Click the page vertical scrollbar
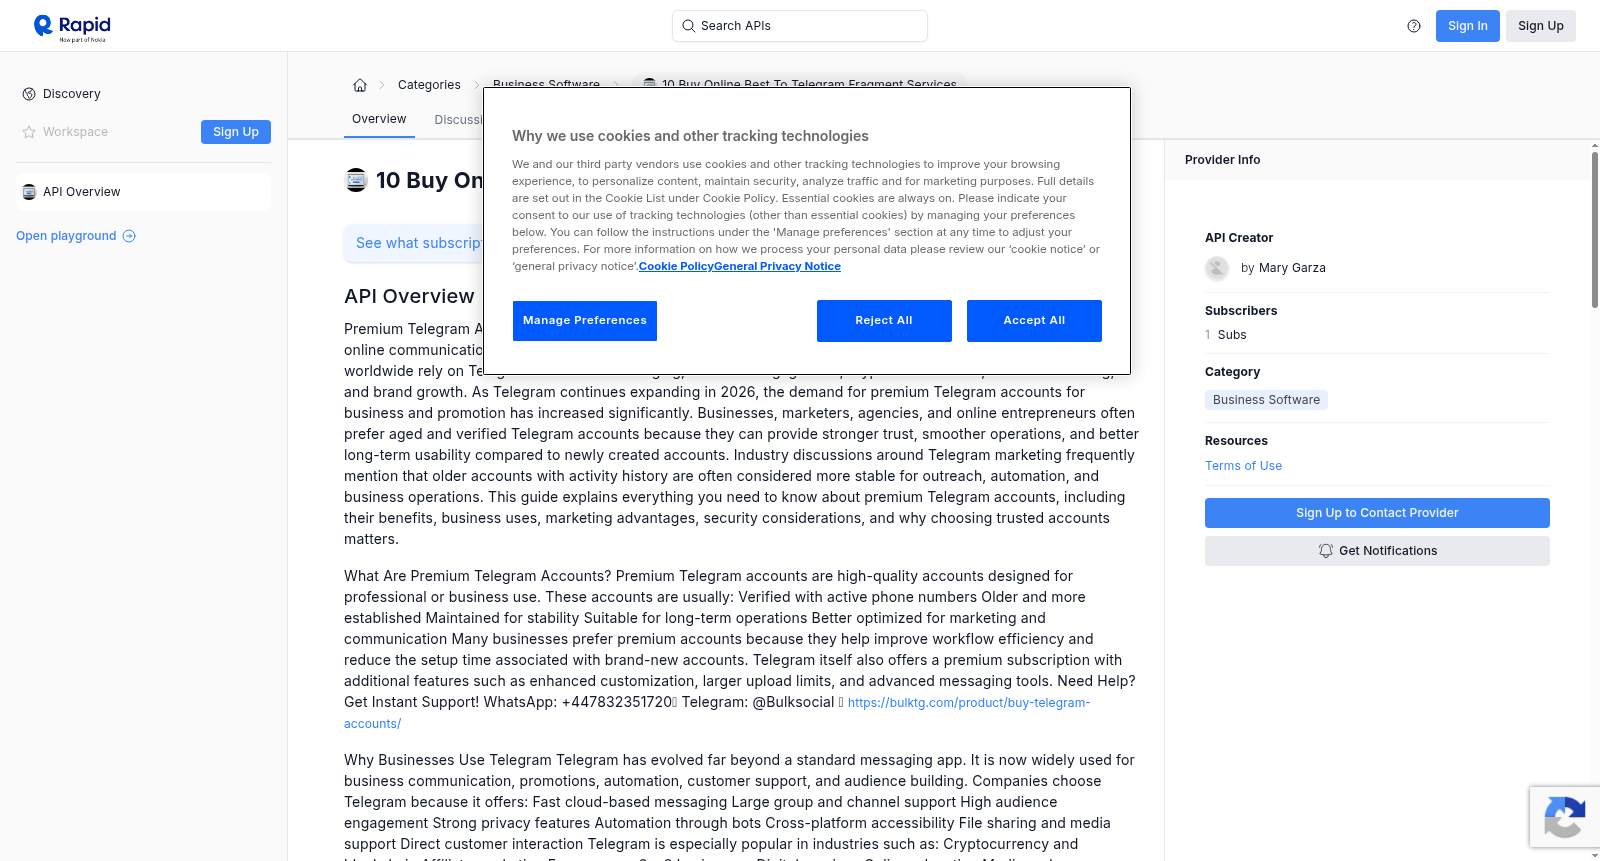The width and height of the screenshot is (1600, 861). pyautogui.click(x=1594, y=230)
